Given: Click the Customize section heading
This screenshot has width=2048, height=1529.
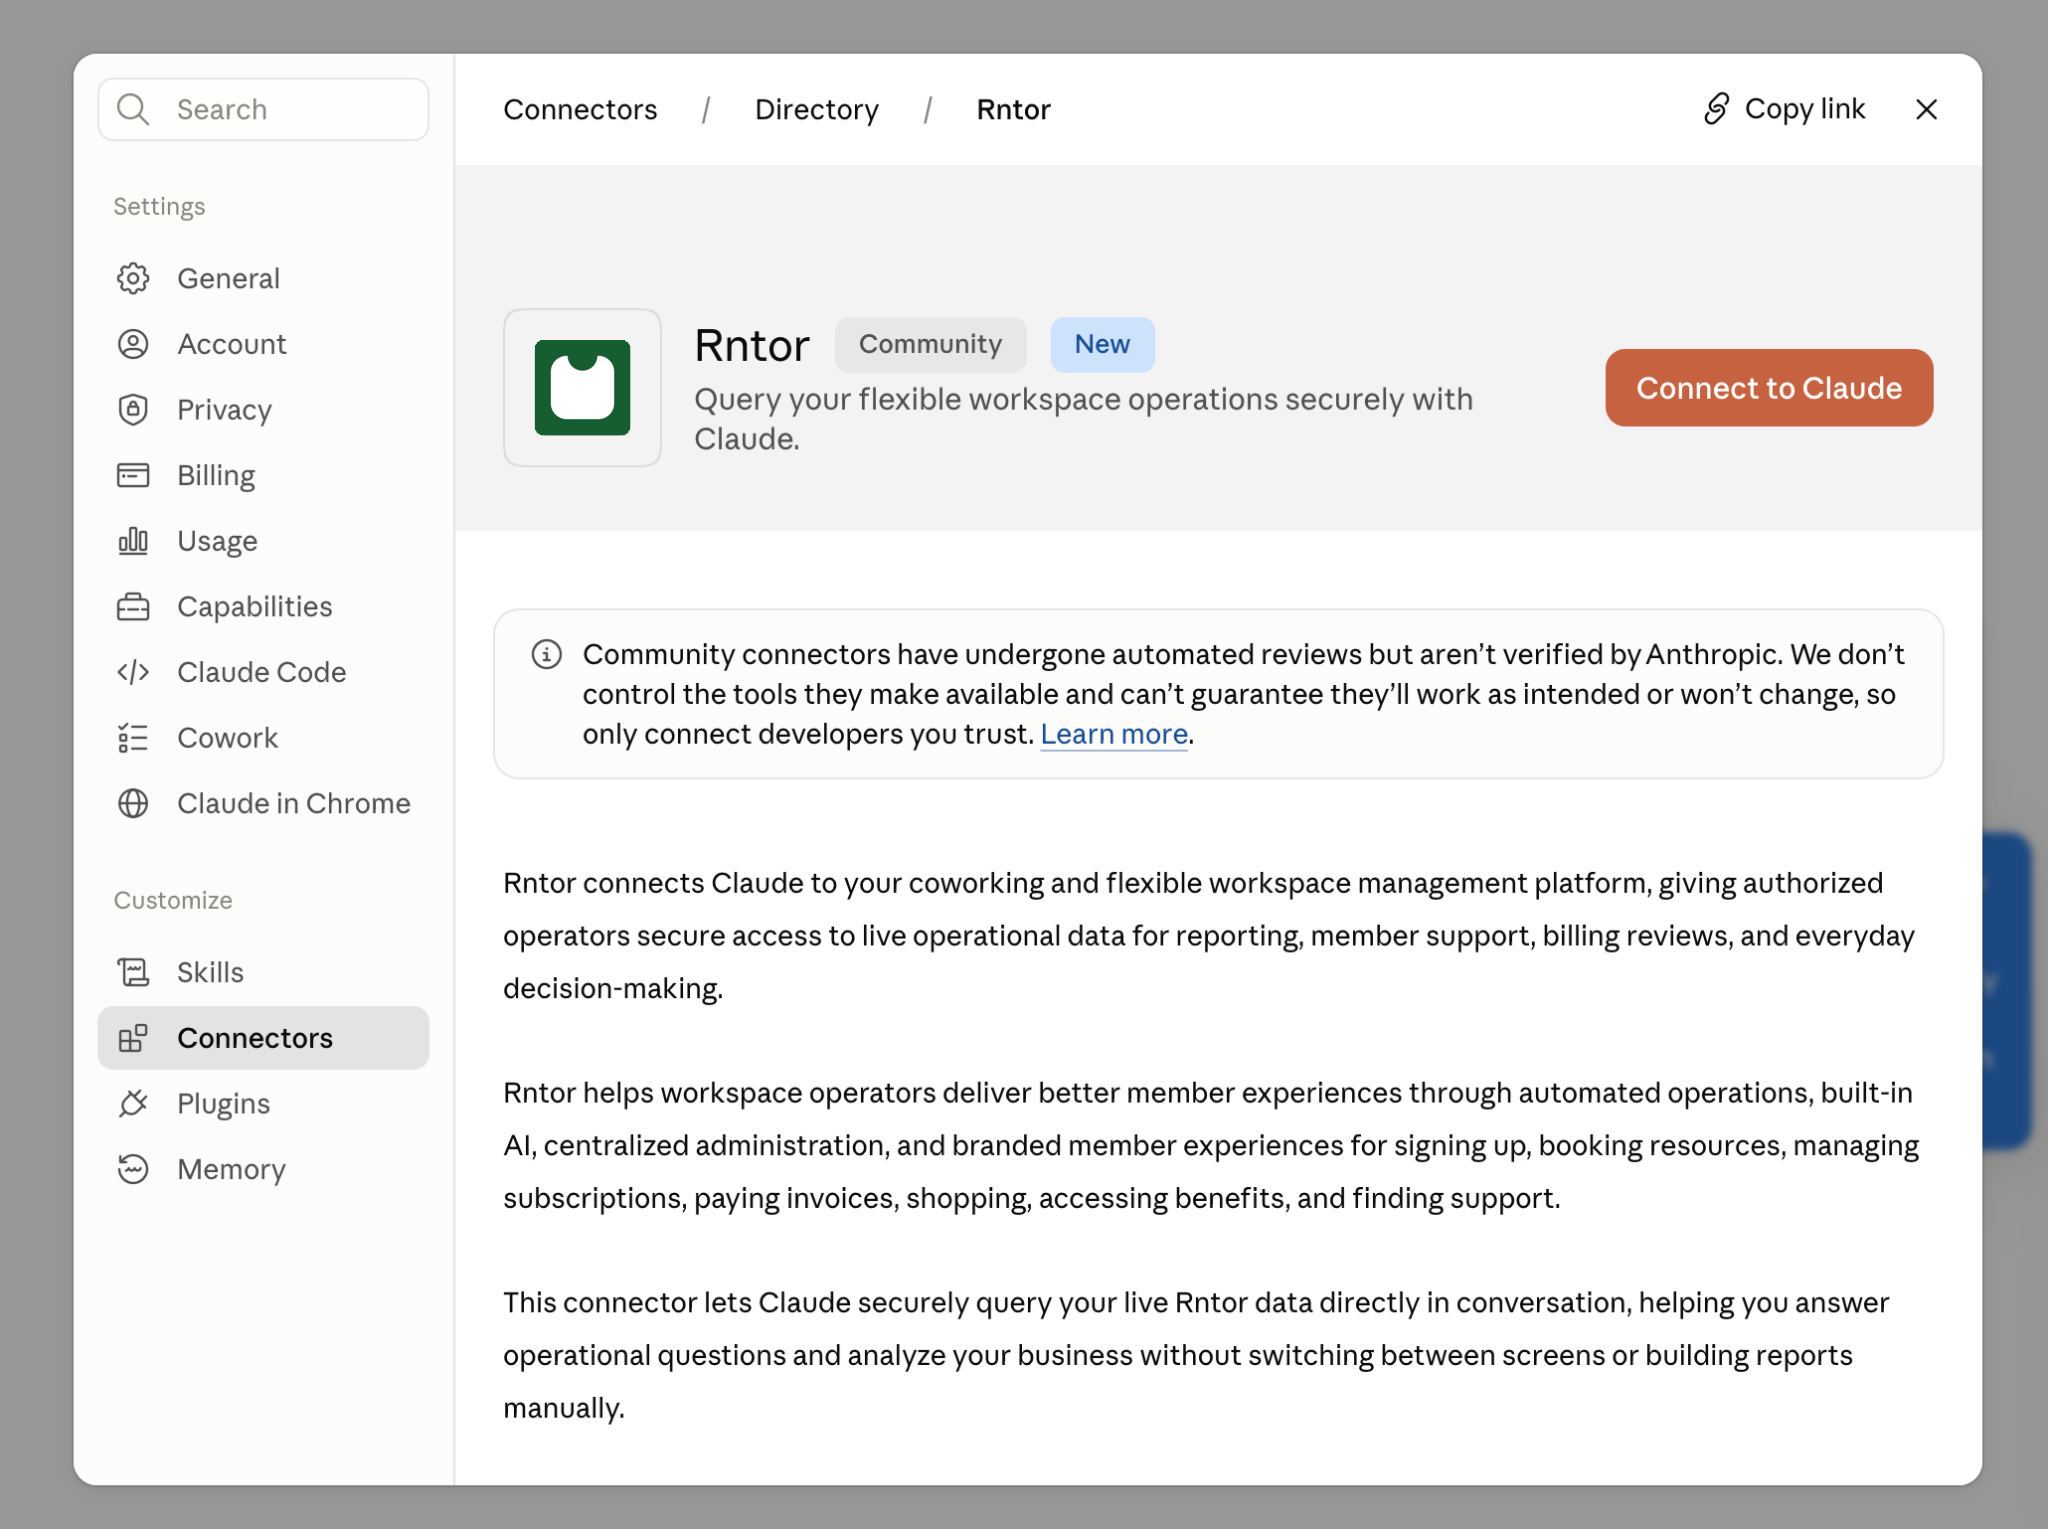Looking at the screenshot, I should pyautogui.click(x=173, y=900).
